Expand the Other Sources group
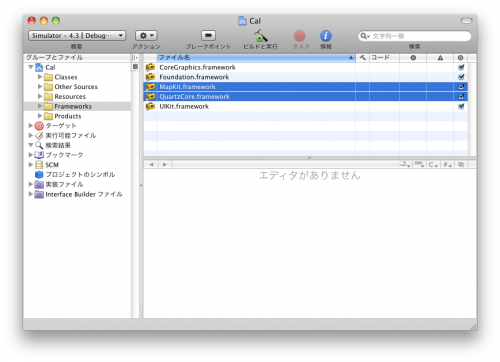 [40, 86]
